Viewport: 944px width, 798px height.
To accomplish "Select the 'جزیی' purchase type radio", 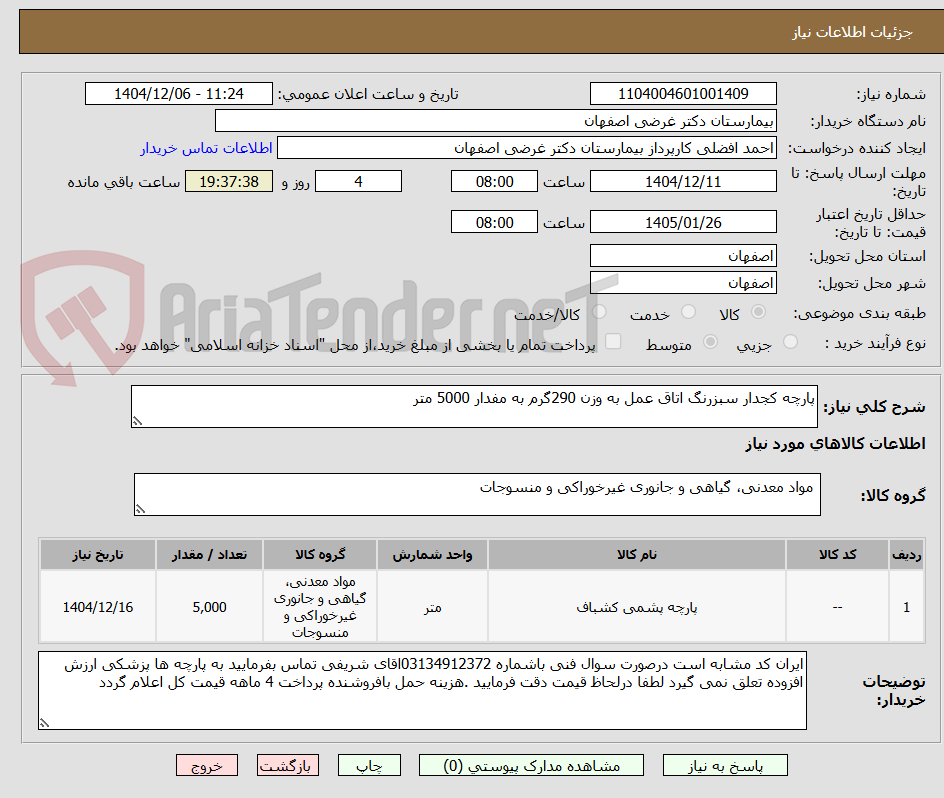I will 790,341.
